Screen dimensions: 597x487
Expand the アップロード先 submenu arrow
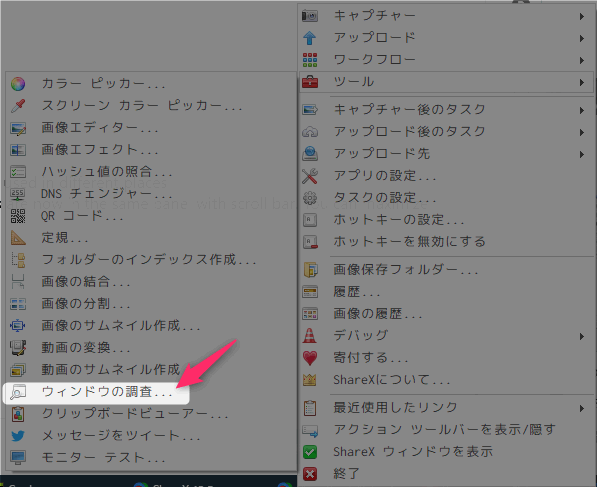(581, 155)
